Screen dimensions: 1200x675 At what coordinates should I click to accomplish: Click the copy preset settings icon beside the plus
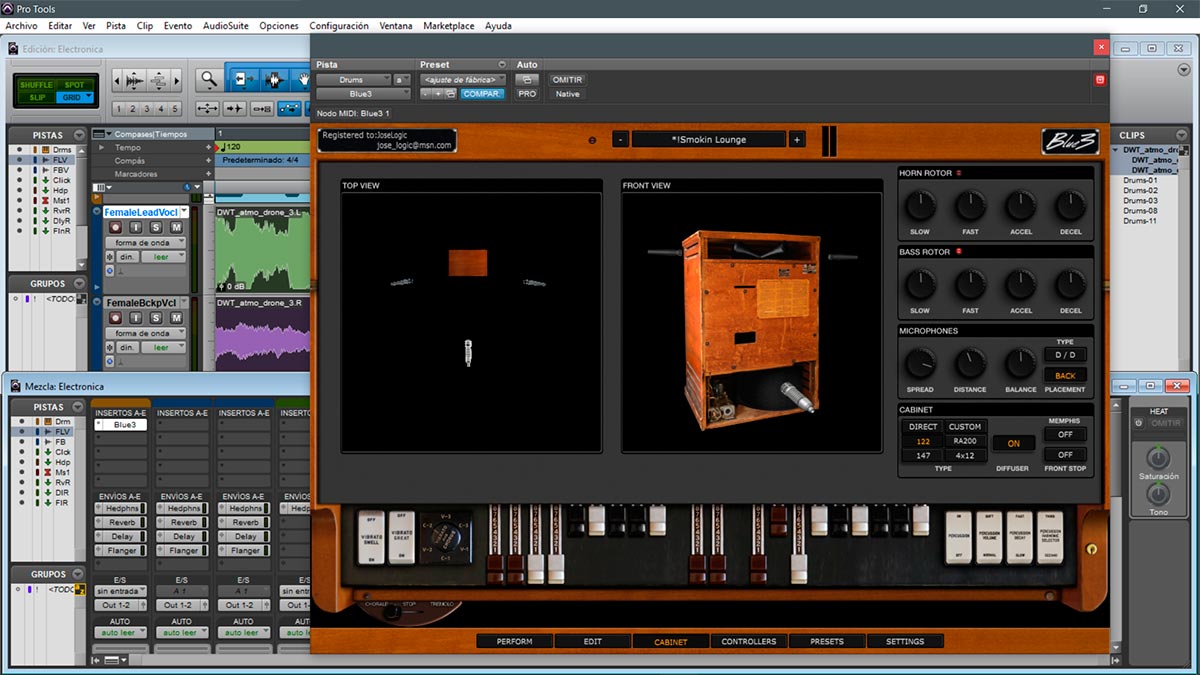coord(451,94)
